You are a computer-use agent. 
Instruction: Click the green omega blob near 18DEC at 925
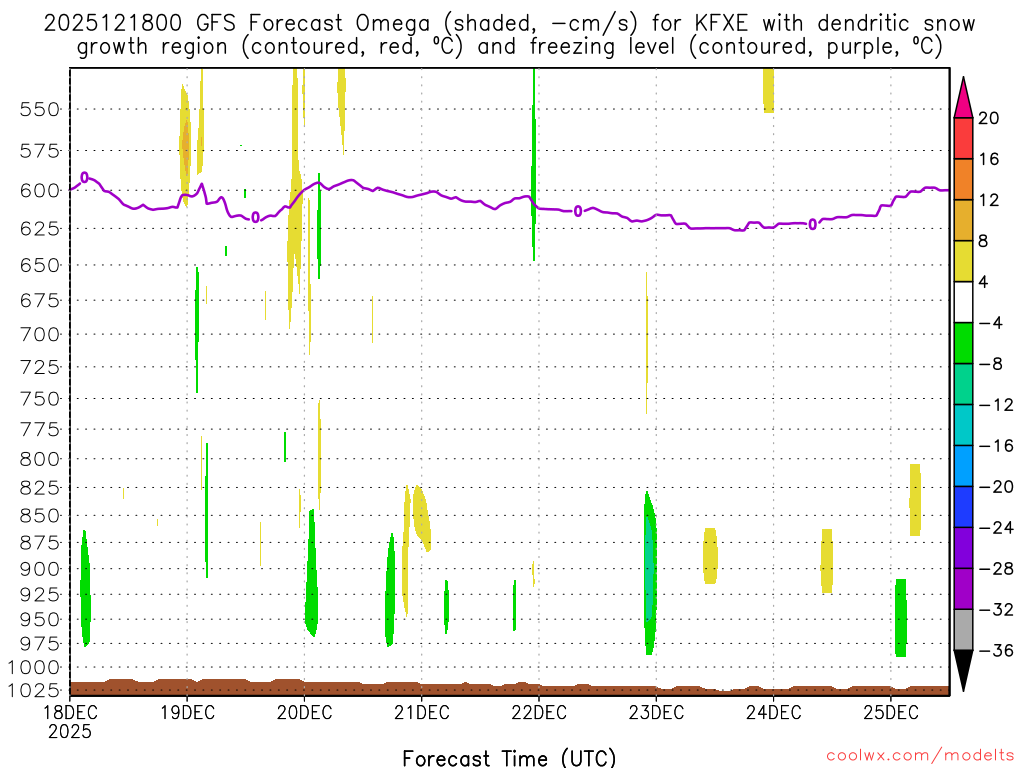tap(85, 588)
